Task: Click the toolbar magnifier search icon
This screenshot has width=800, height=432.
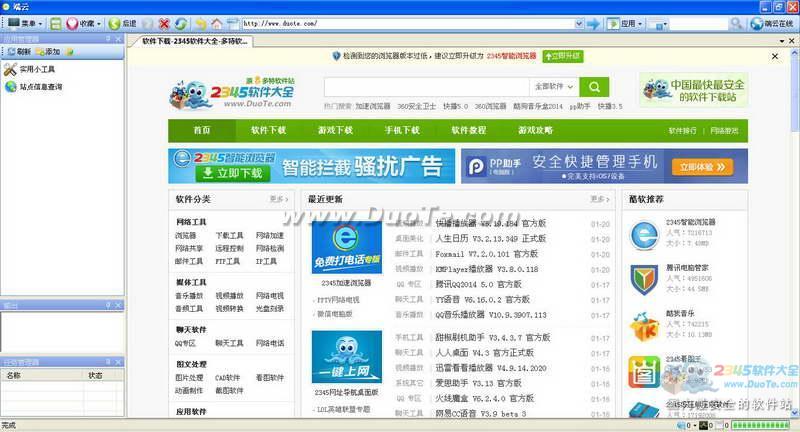Action: 736,23
